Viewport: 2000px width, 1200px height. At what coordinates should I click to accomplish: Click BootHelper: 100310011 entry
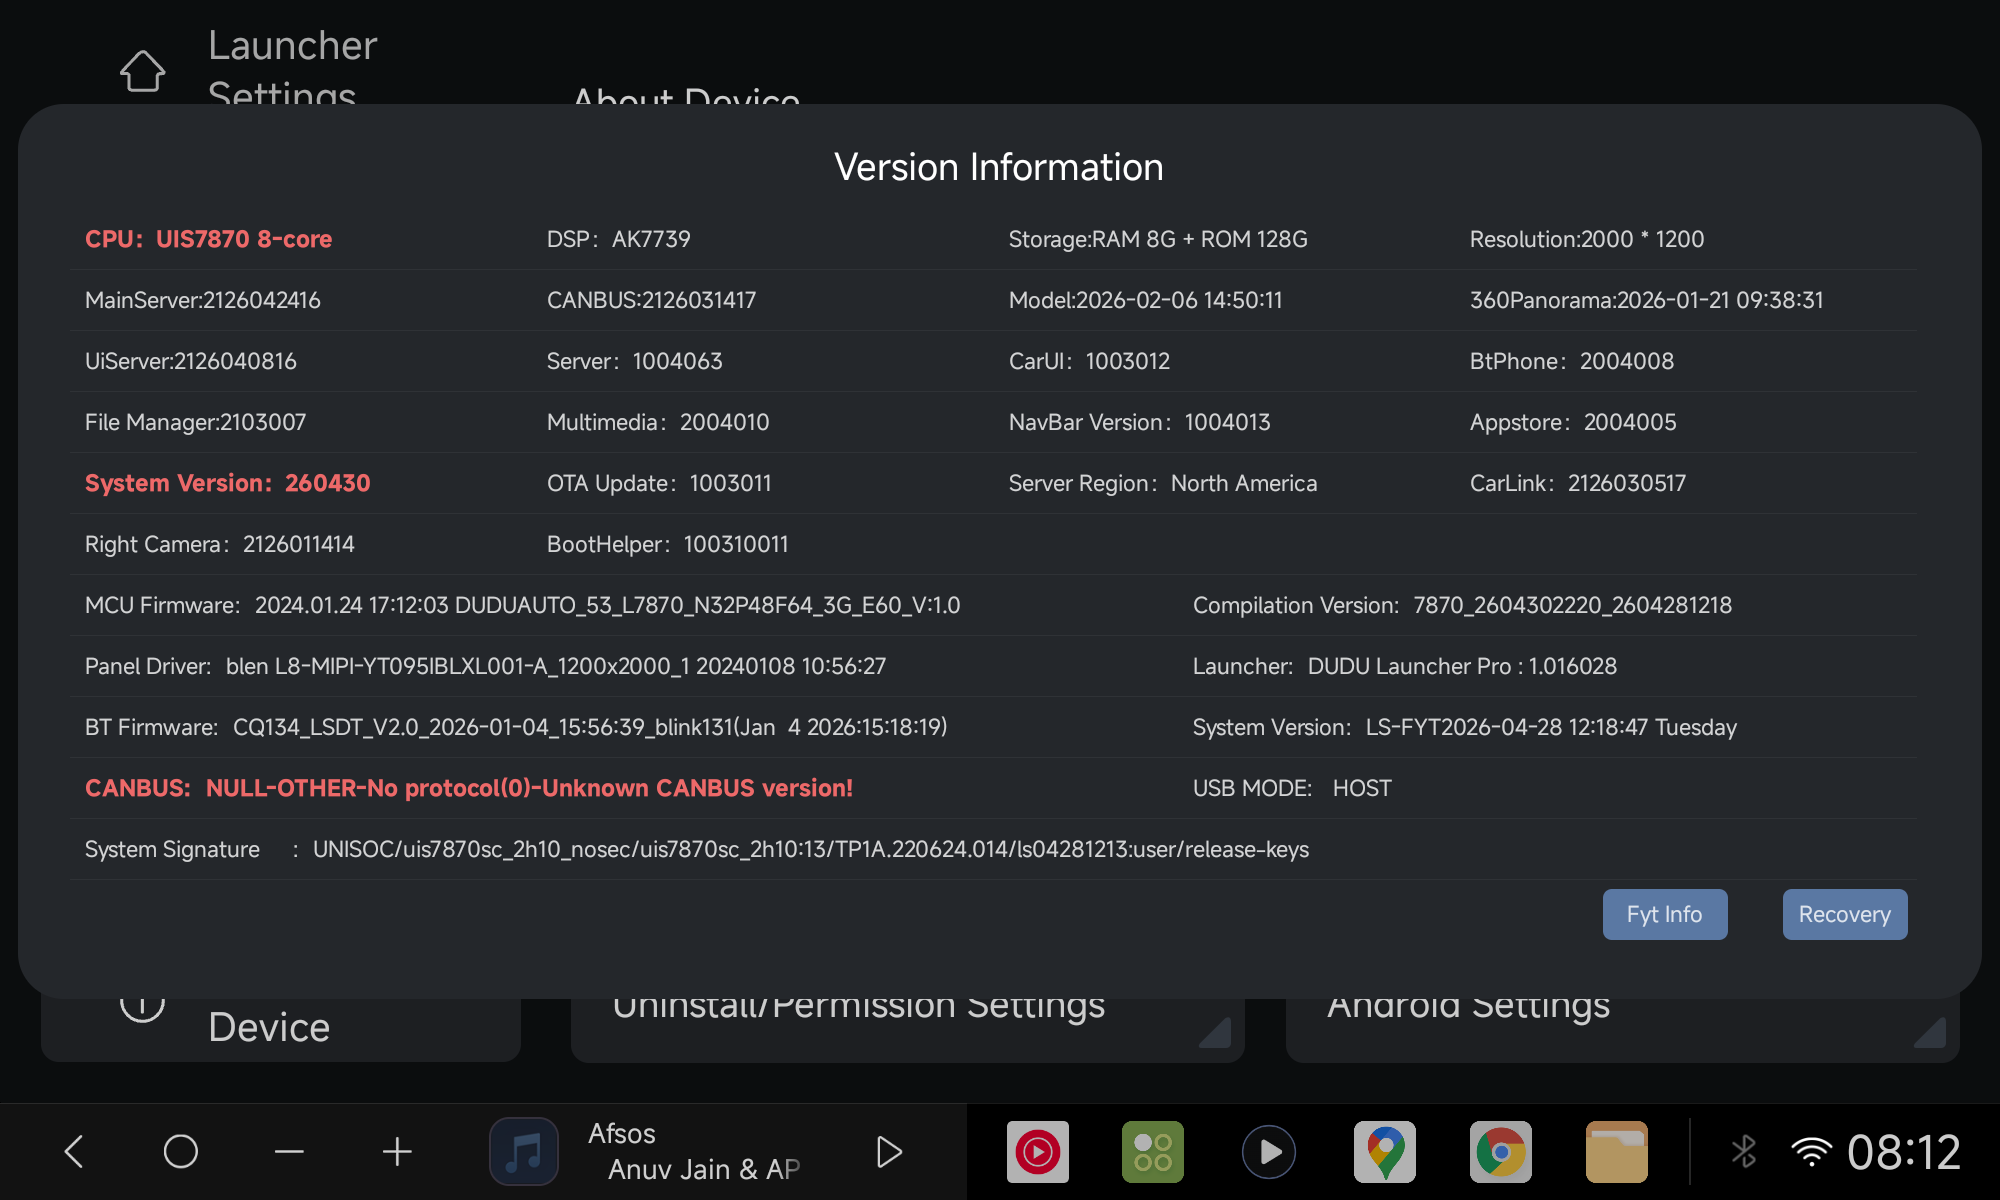(668, 544)
